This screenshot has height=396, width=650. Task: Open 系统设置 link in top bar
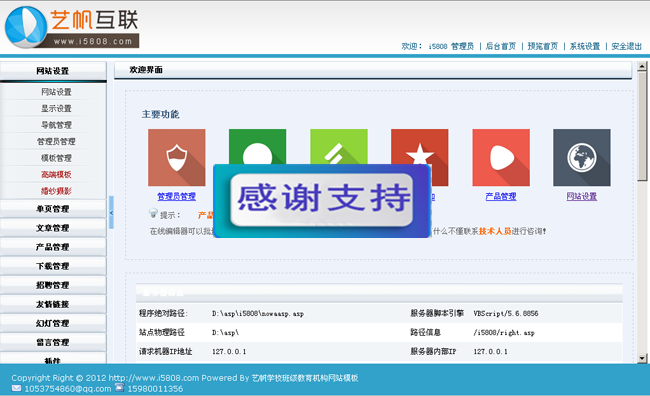[585, 46]
